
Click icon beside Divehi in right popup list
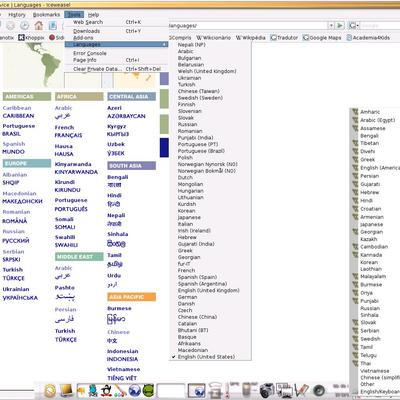(x=355, y=151)
